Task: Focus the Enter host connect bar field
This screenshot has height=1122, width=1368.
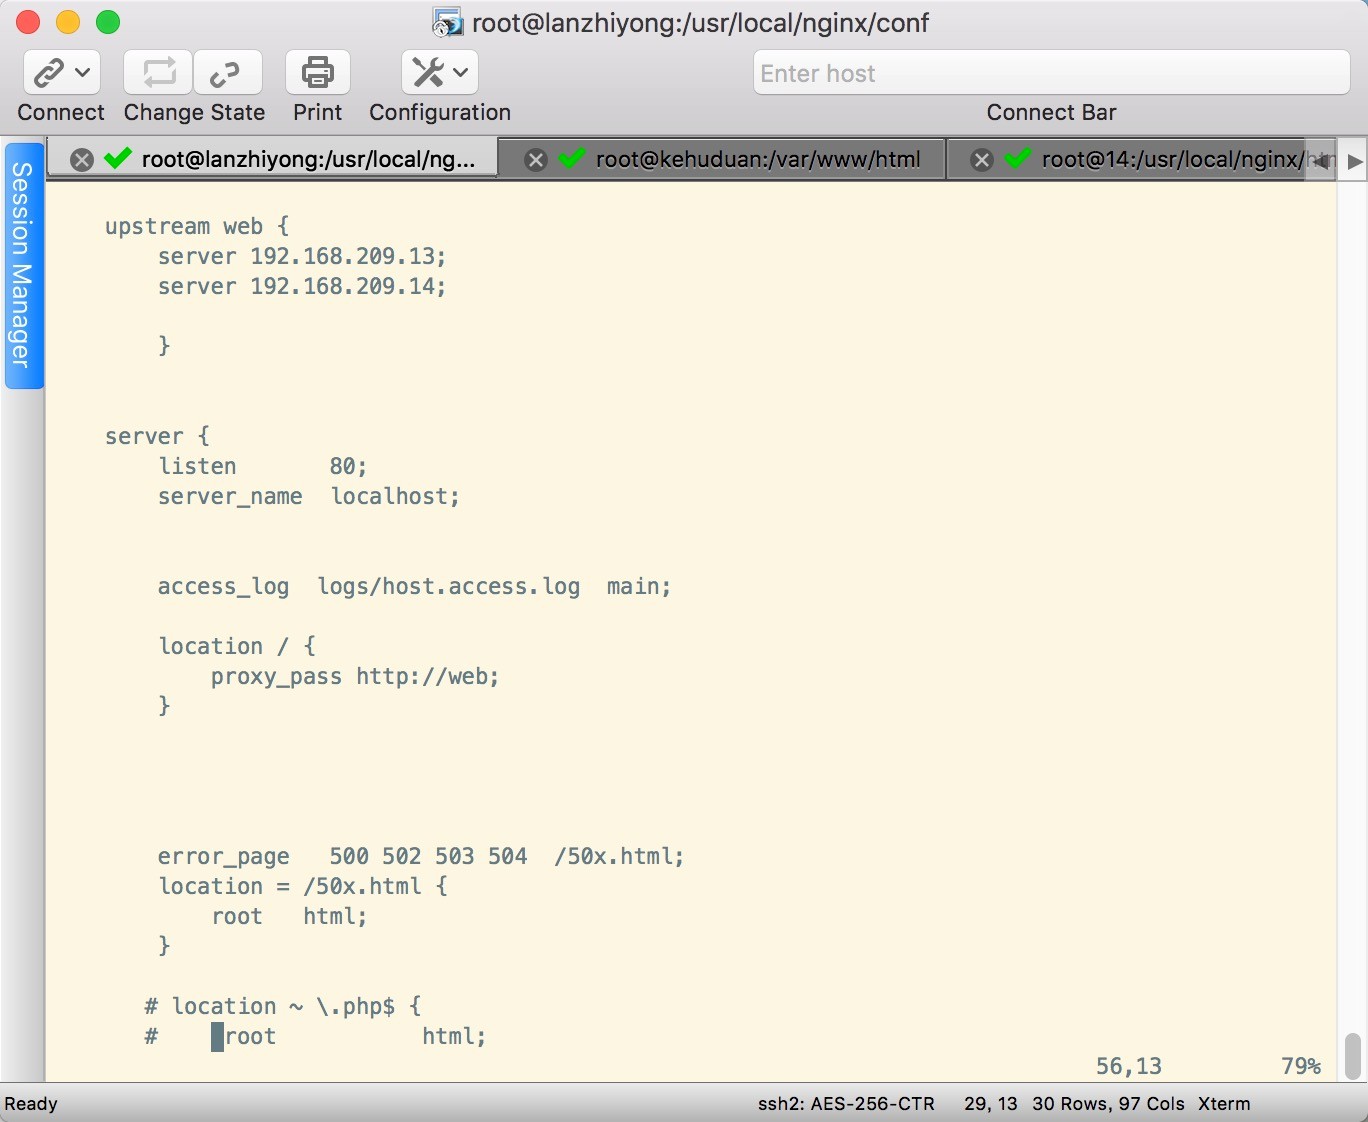Action: (x=1051, y=73)
